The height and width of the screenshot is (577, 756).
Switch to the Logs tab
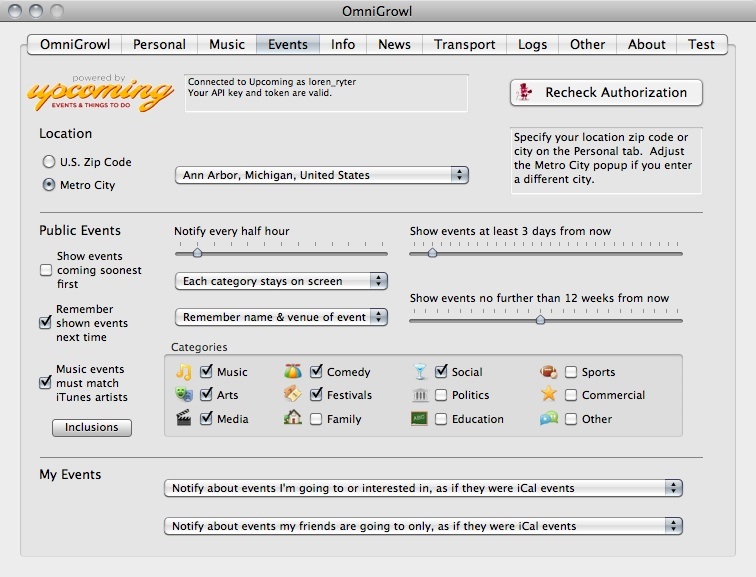click(x=532, y=44)
